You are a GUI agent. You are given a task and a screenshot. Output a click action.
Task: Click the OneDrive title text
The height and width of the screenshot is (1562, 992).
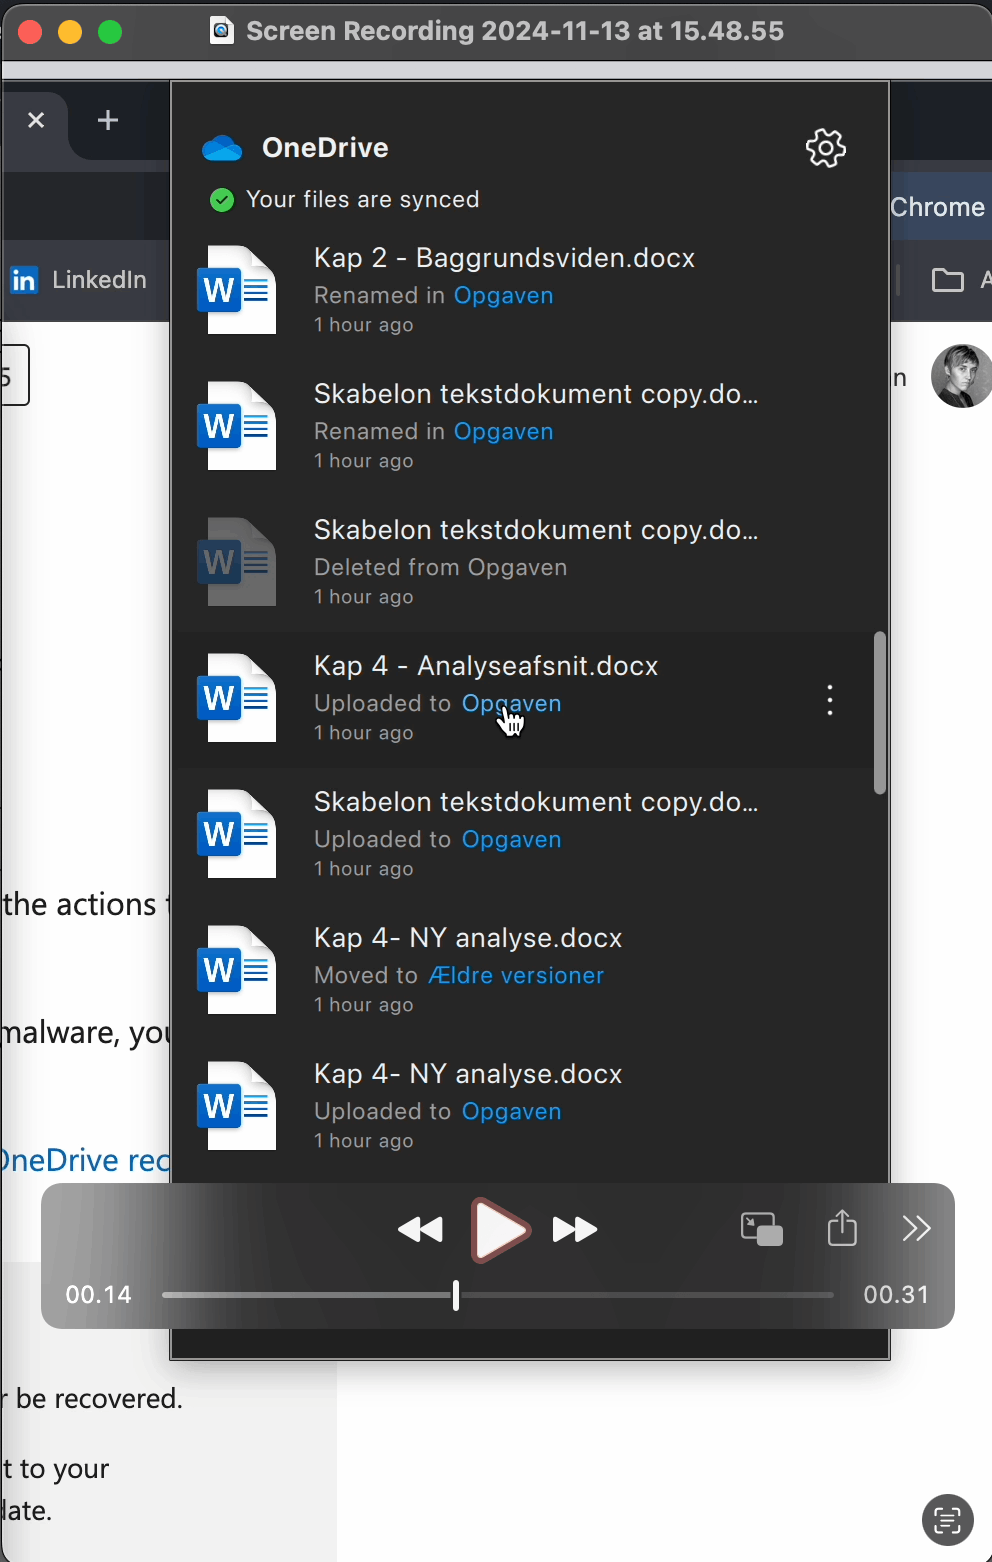point(325,148)
